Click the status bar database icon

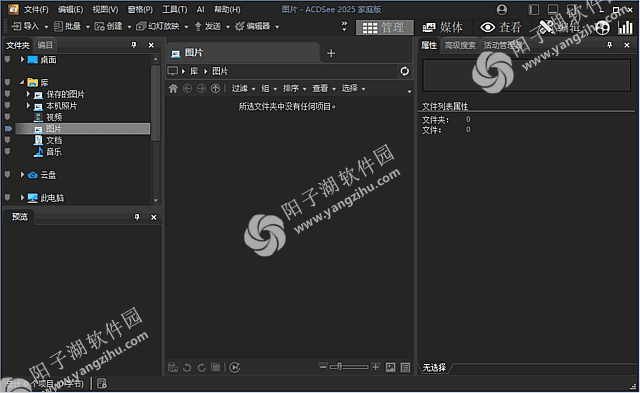click(102, 383)
